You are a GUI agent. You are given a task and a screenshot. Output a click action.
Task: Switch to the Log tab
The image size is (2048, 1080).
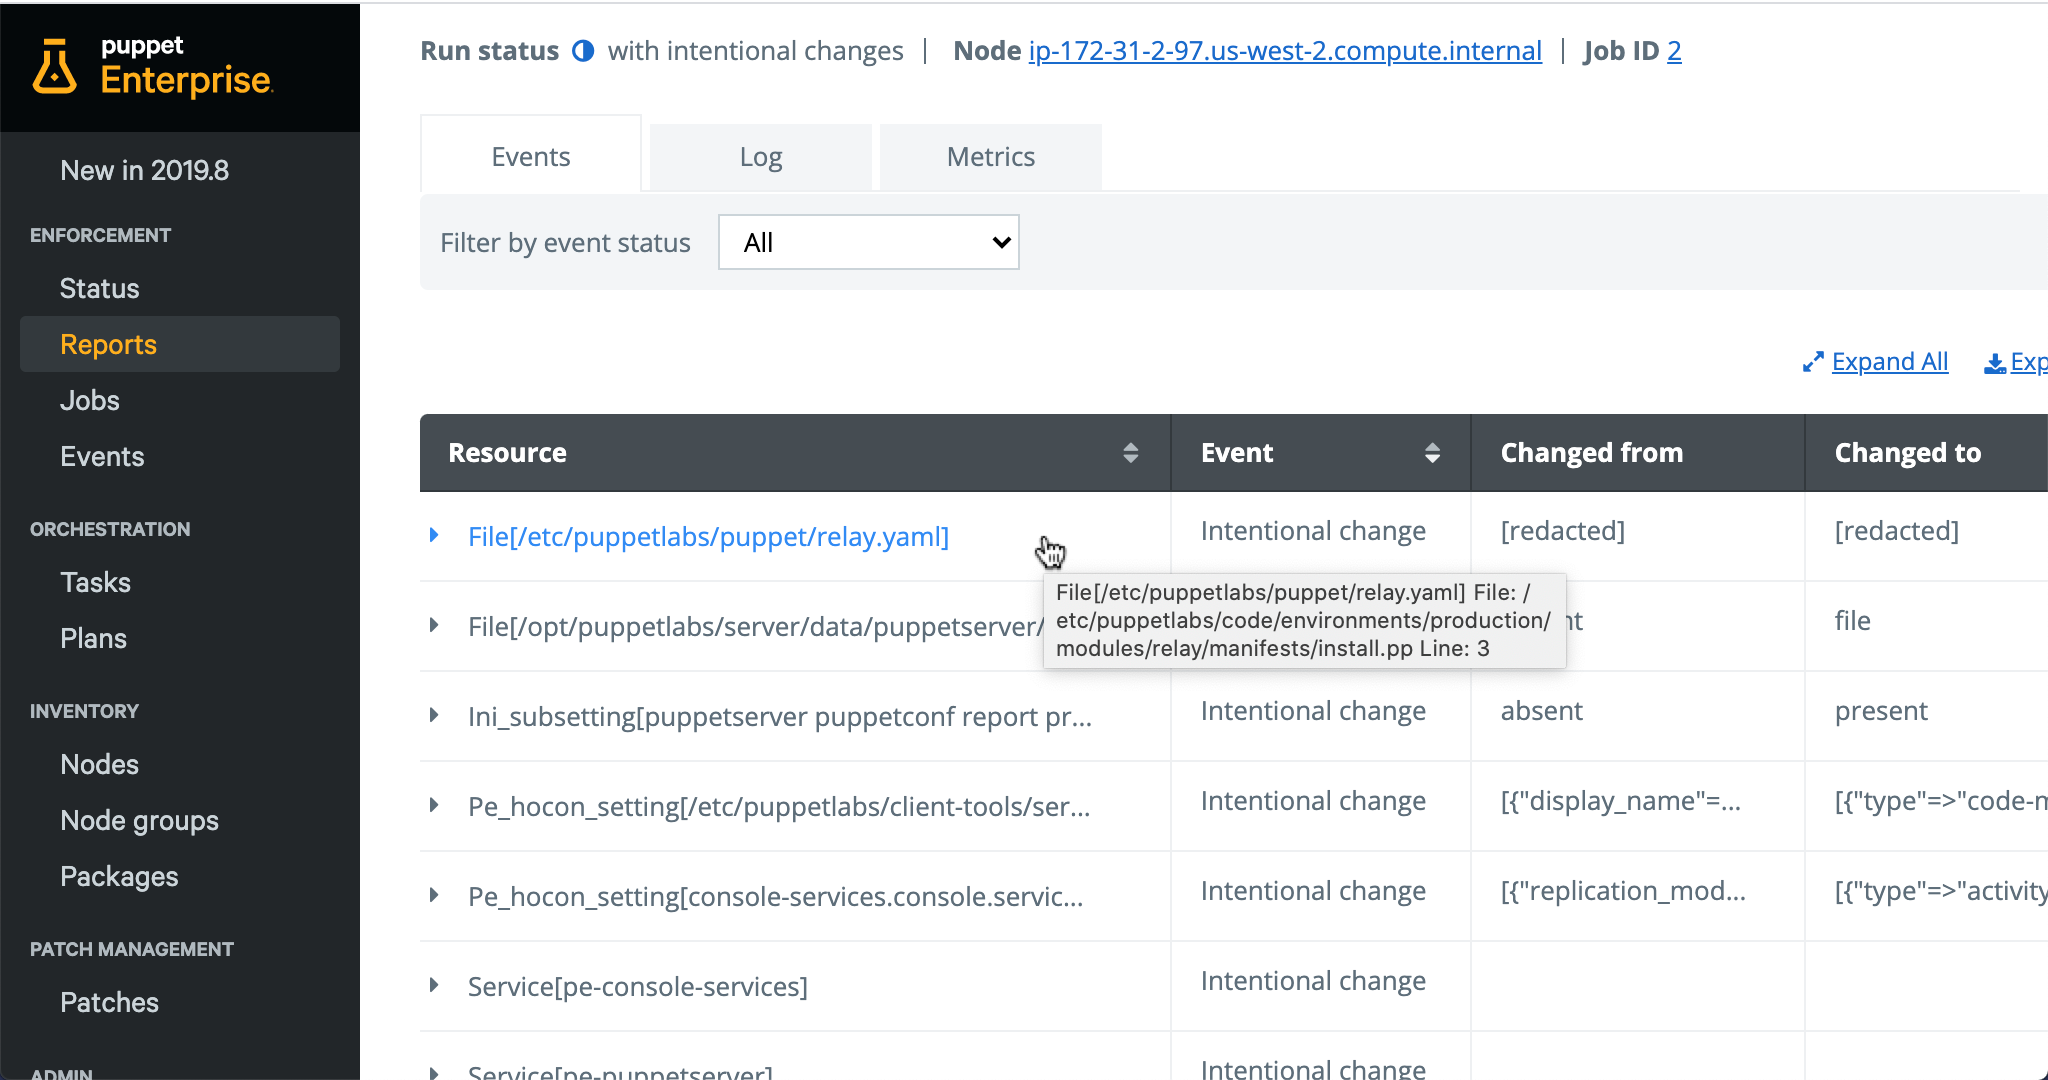pyautogui.click(x=761, y=157)
